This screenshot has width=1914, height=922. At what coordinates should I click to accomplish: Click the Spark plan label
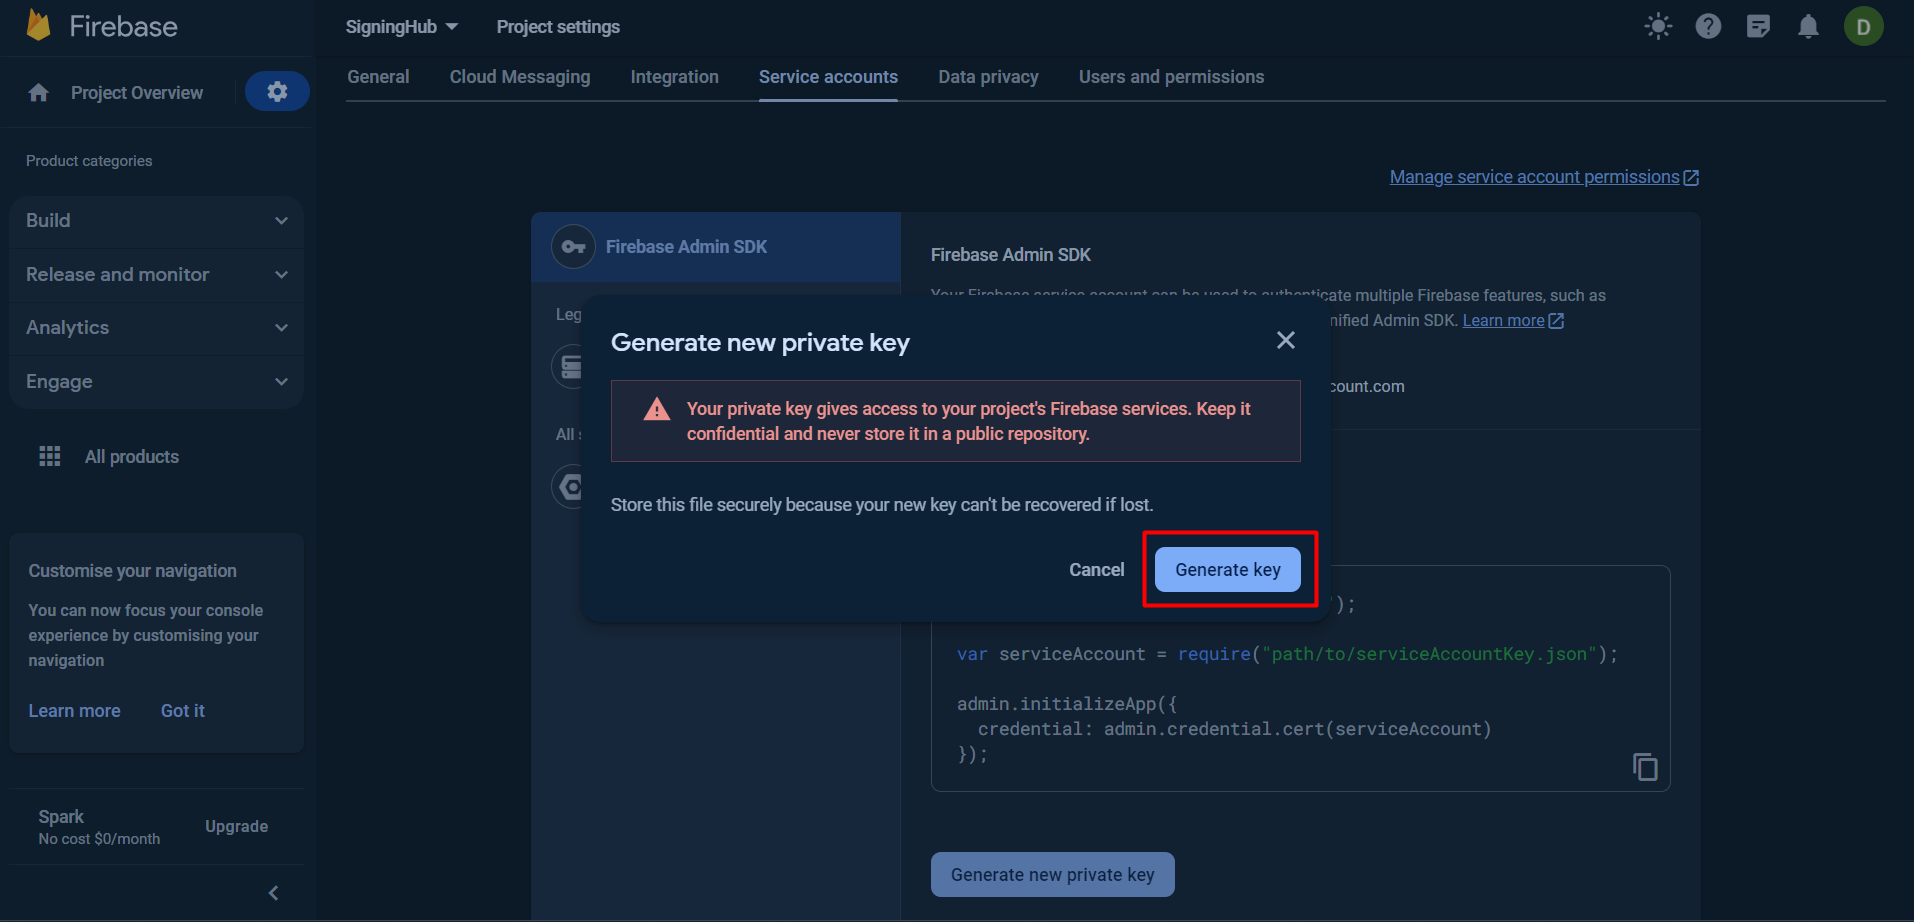[61, 817]
